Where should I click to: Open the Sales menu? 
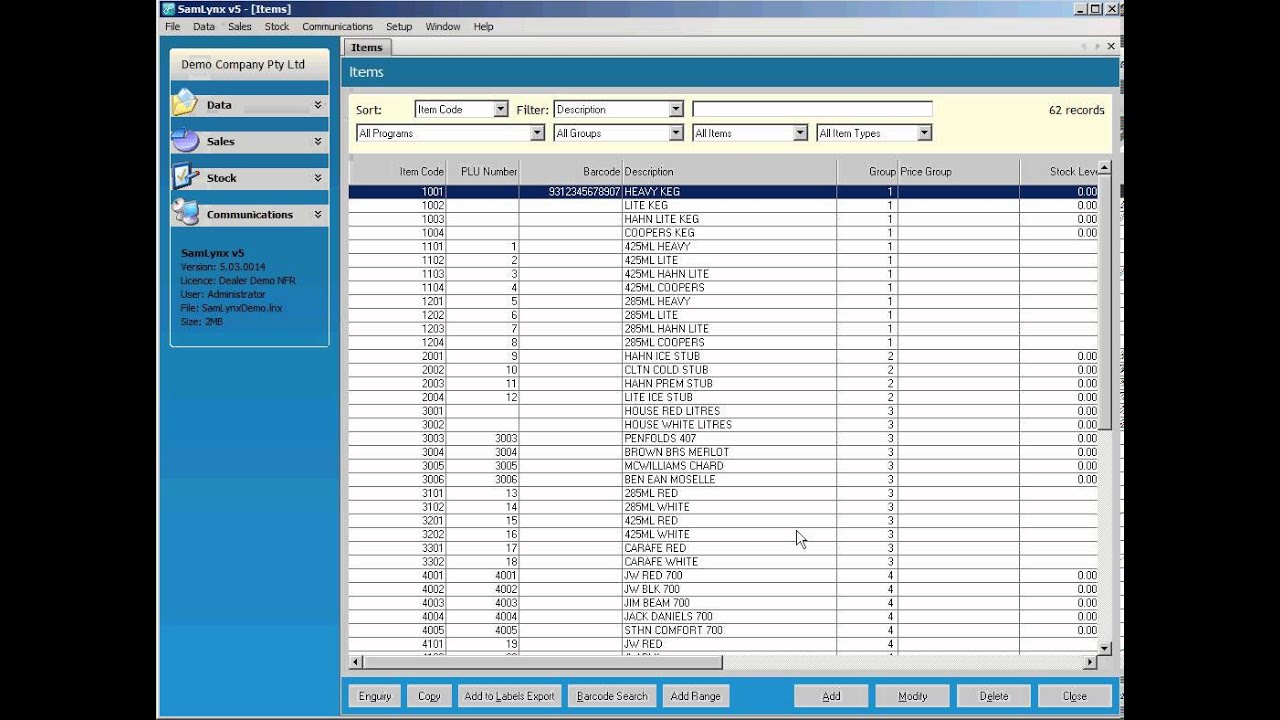(240, 27)
